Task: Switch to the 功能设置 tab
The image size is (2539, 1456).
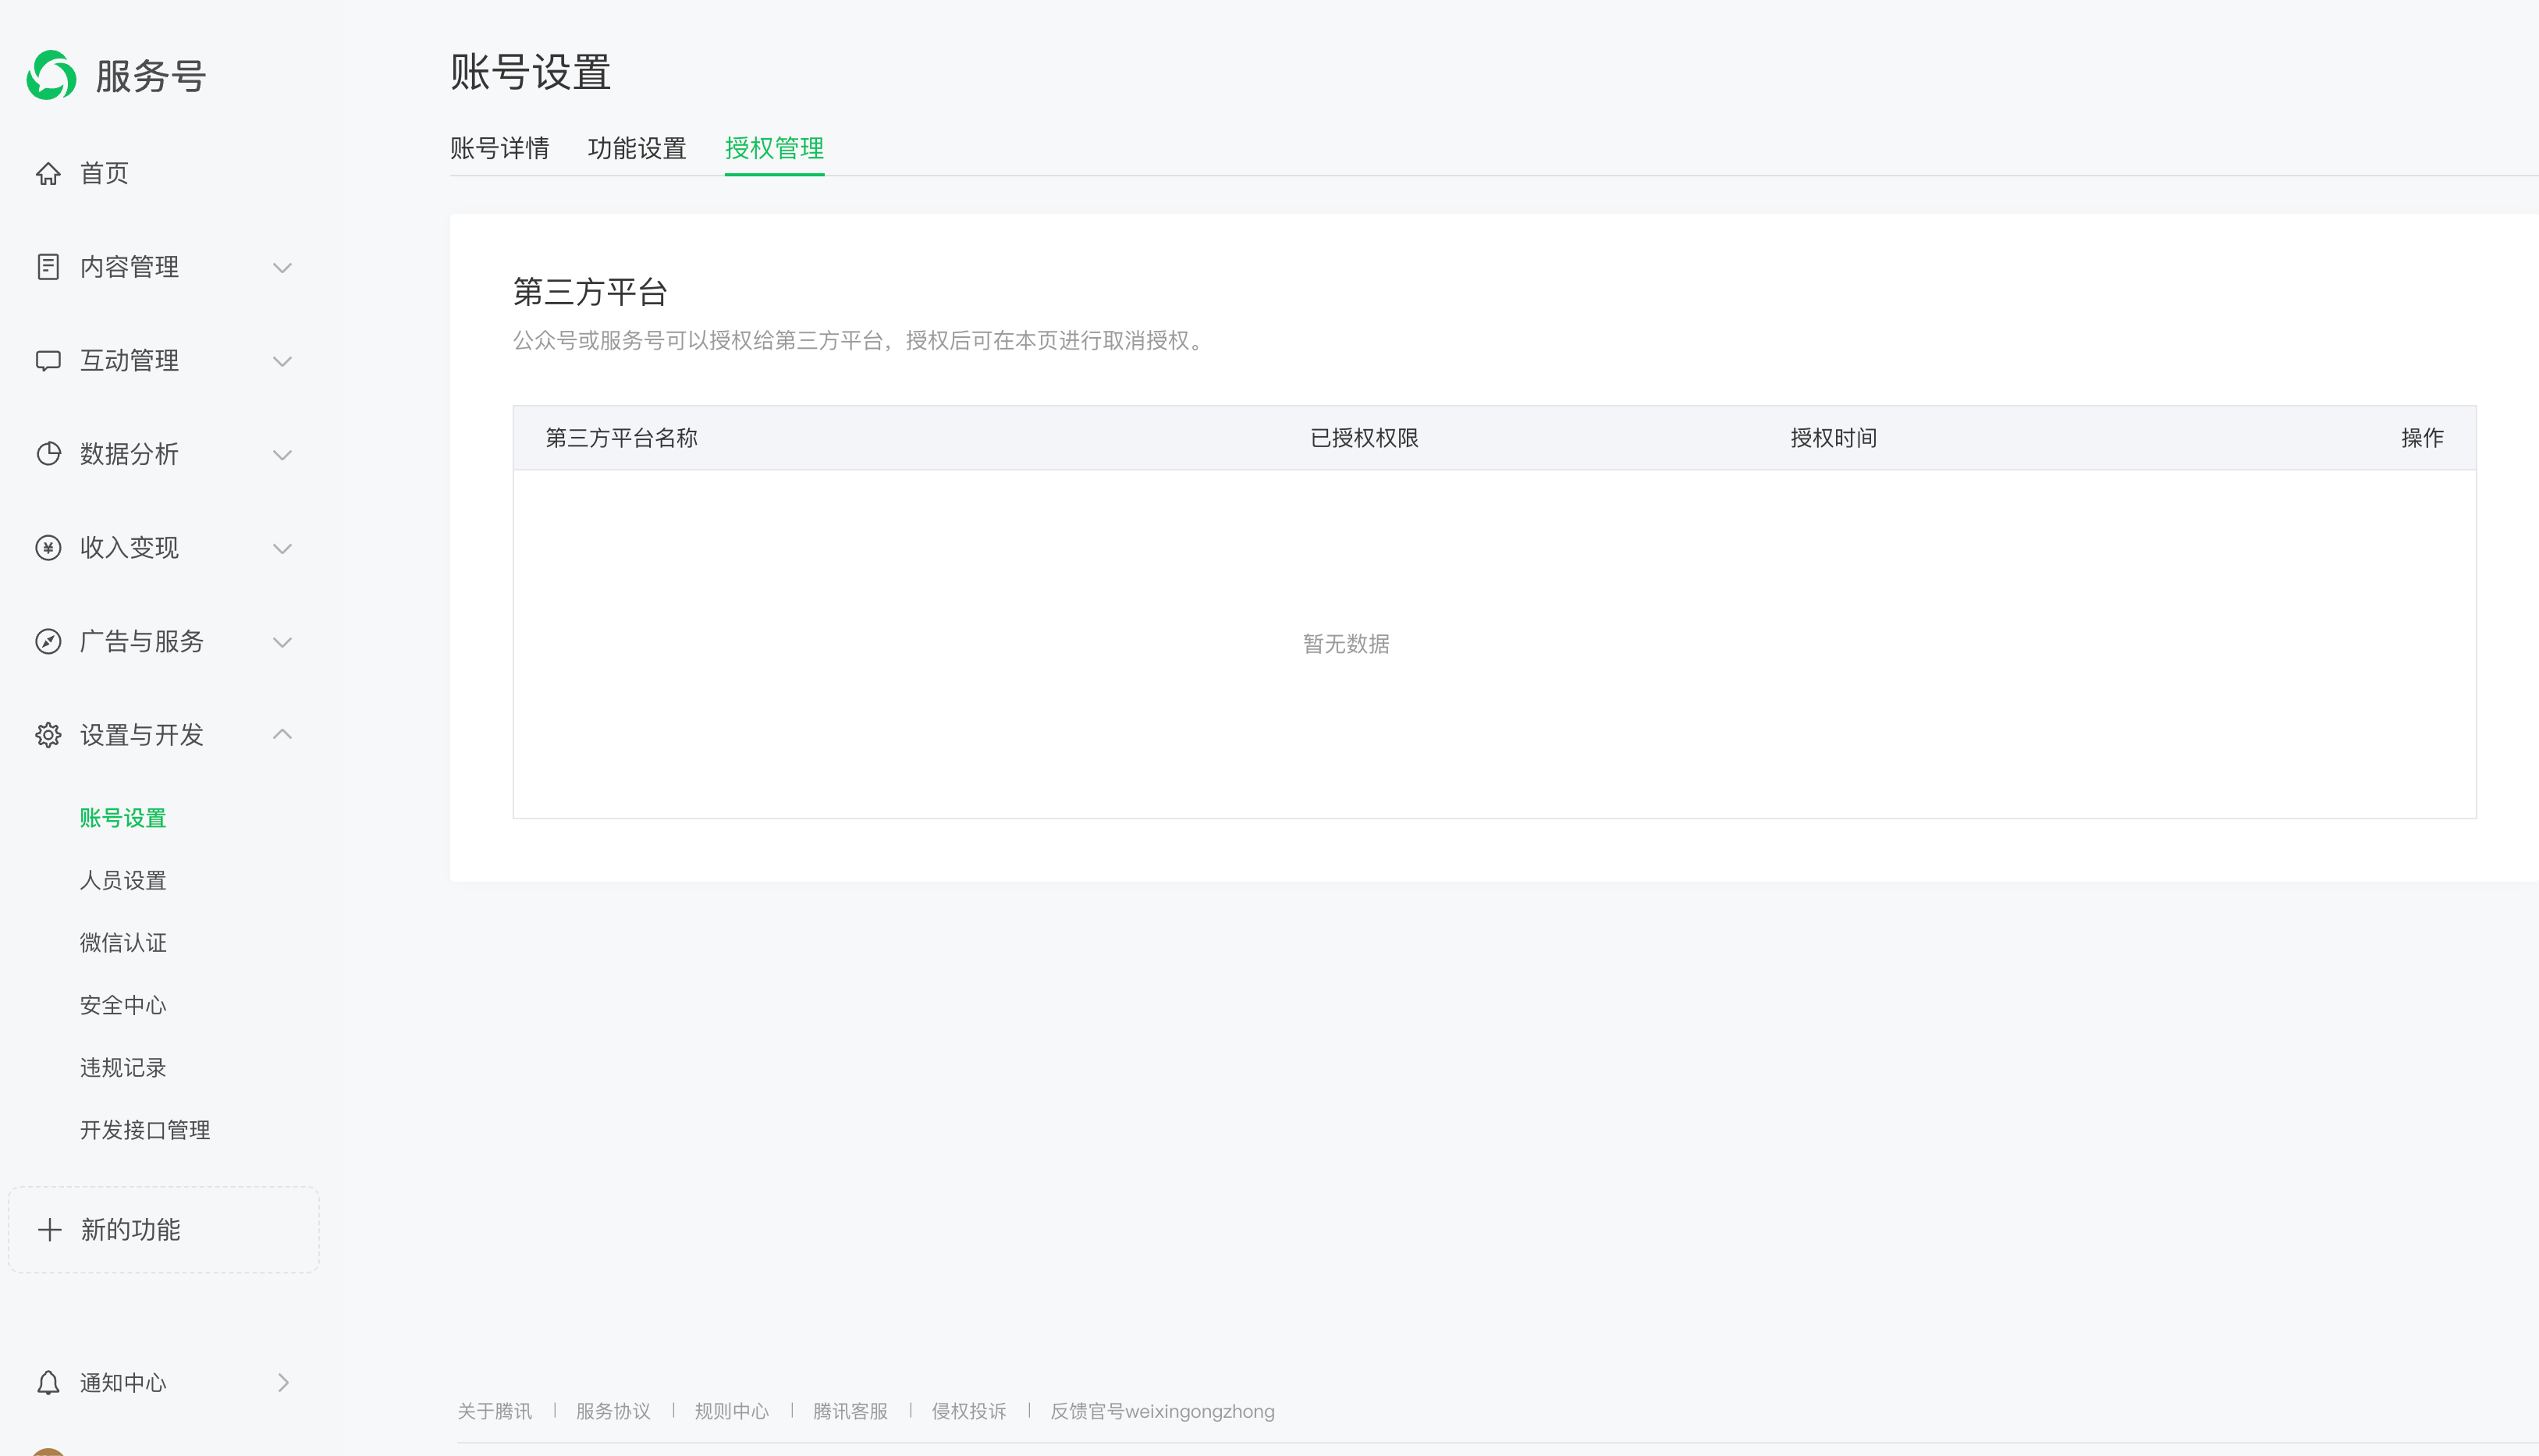Action: [637, 148]
